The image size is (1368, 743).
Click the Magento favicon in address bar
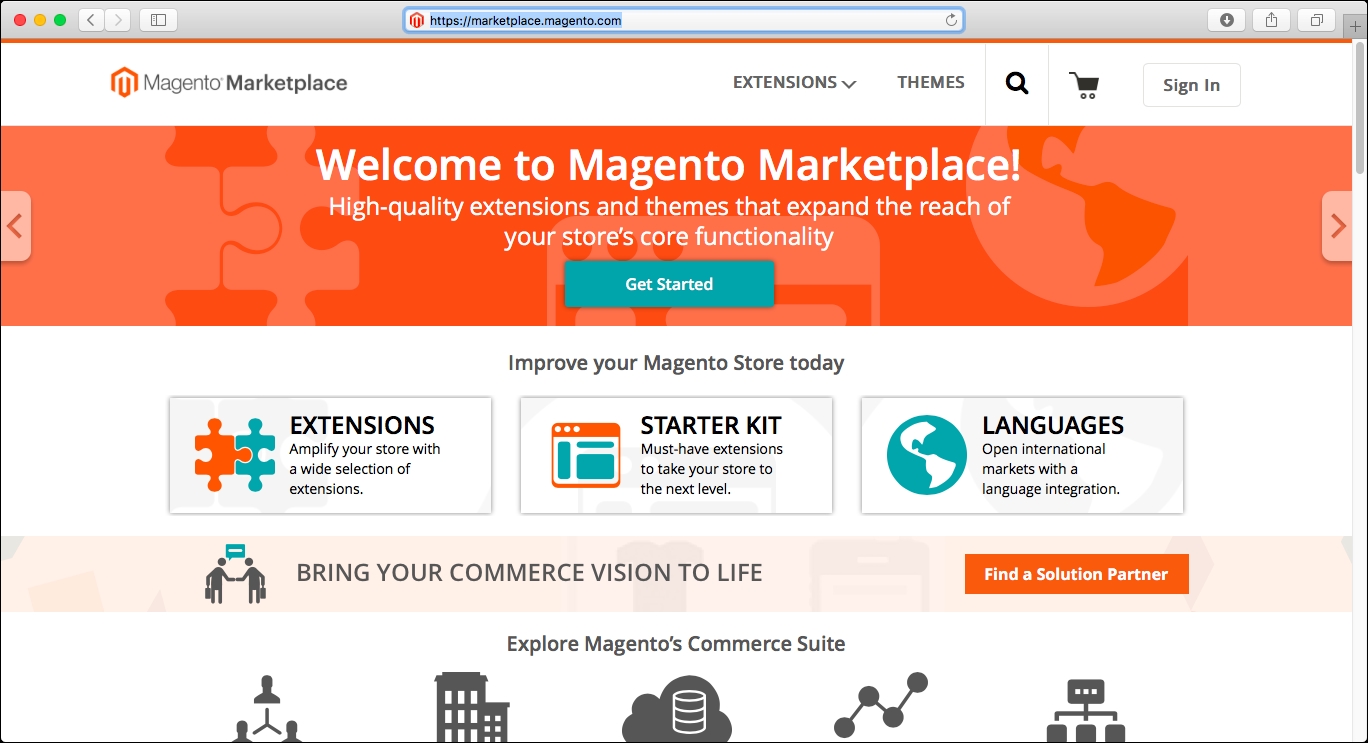(x=417, y=20)
